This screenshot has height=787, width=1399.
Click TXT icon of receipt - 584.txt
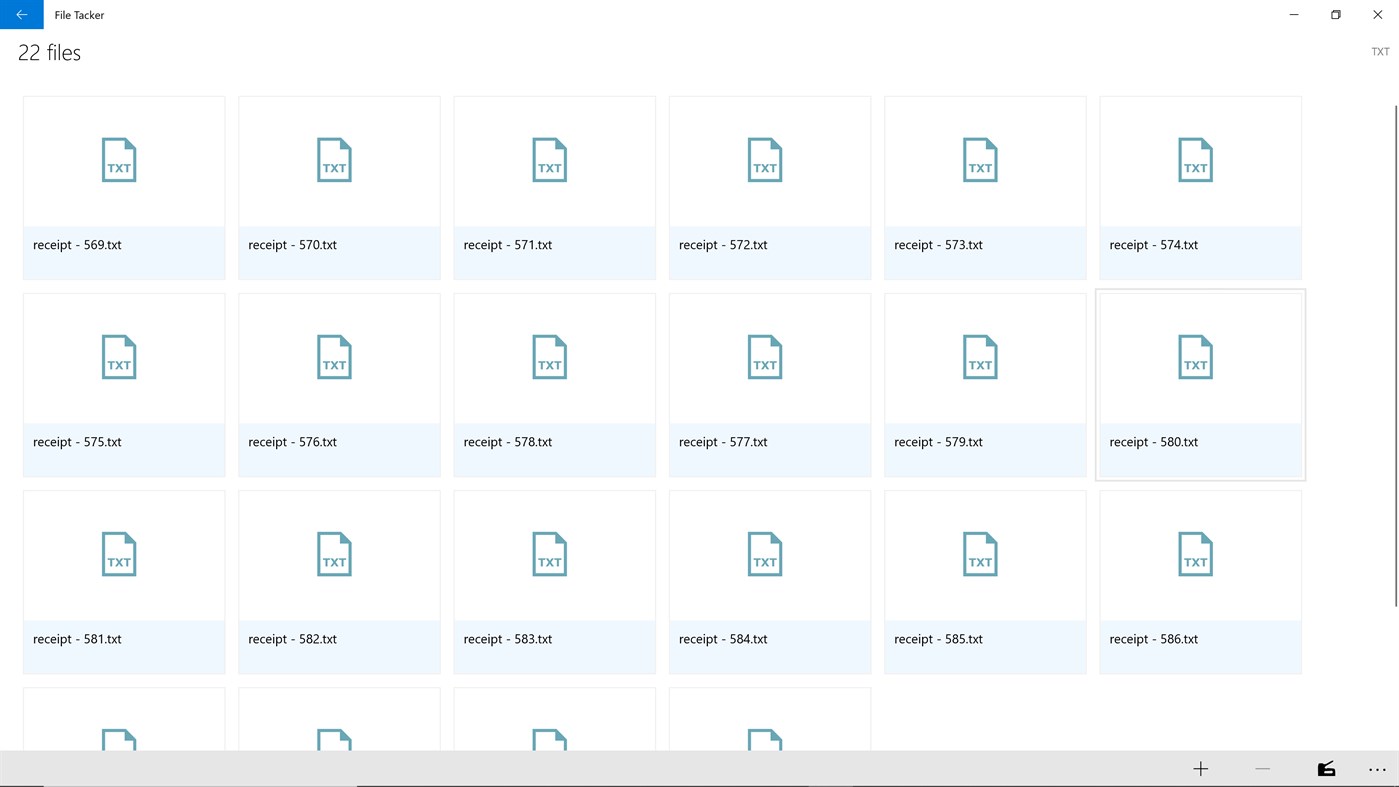click(x=765, y=554)
